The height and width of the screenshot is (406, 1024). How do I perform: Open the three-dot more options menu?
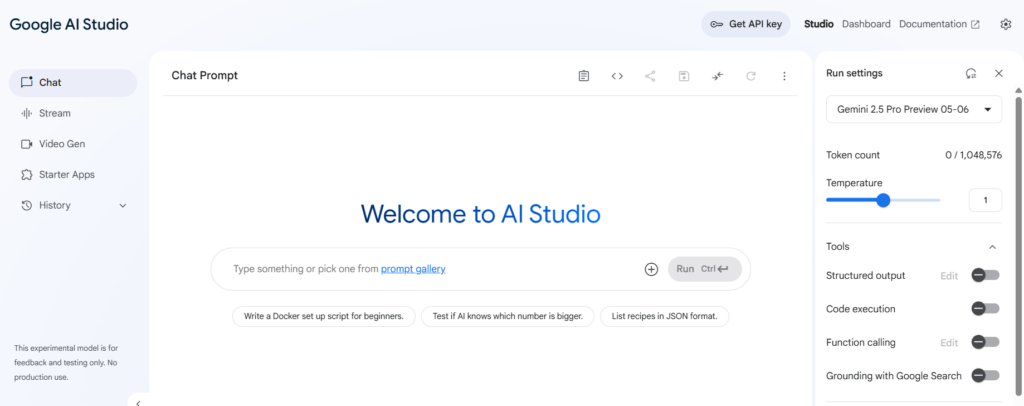[x=784, y=76]
